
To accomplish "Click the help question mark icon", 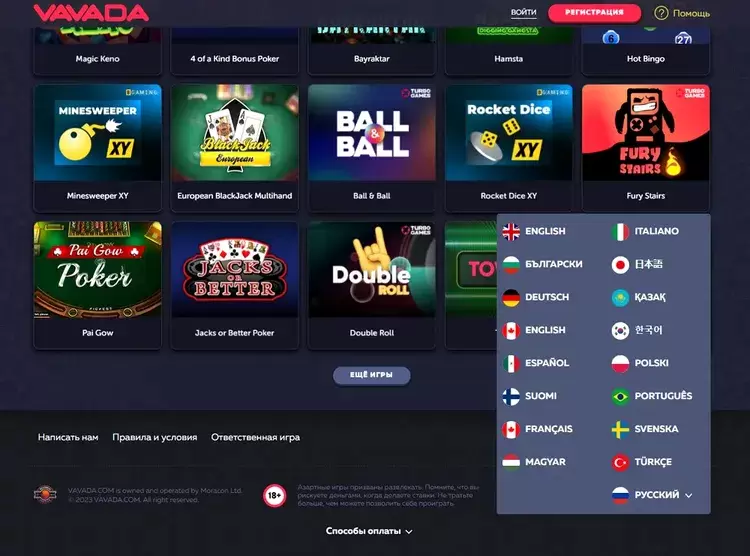I will coord(661,13).
